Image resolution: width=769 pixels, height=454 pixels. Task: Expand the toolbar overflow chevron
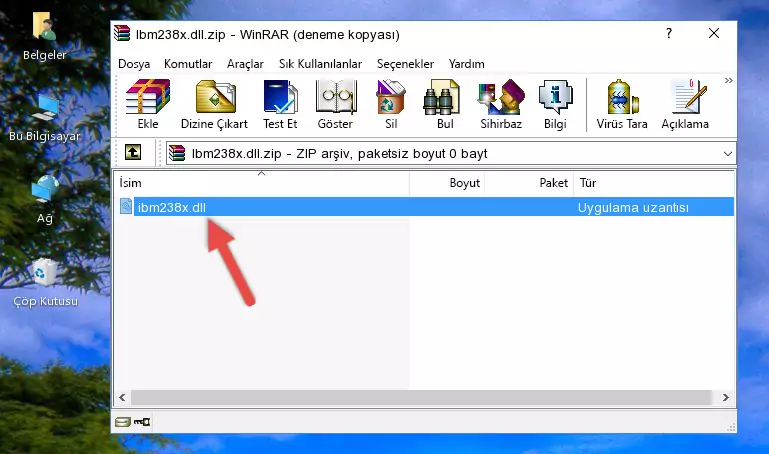728,80
